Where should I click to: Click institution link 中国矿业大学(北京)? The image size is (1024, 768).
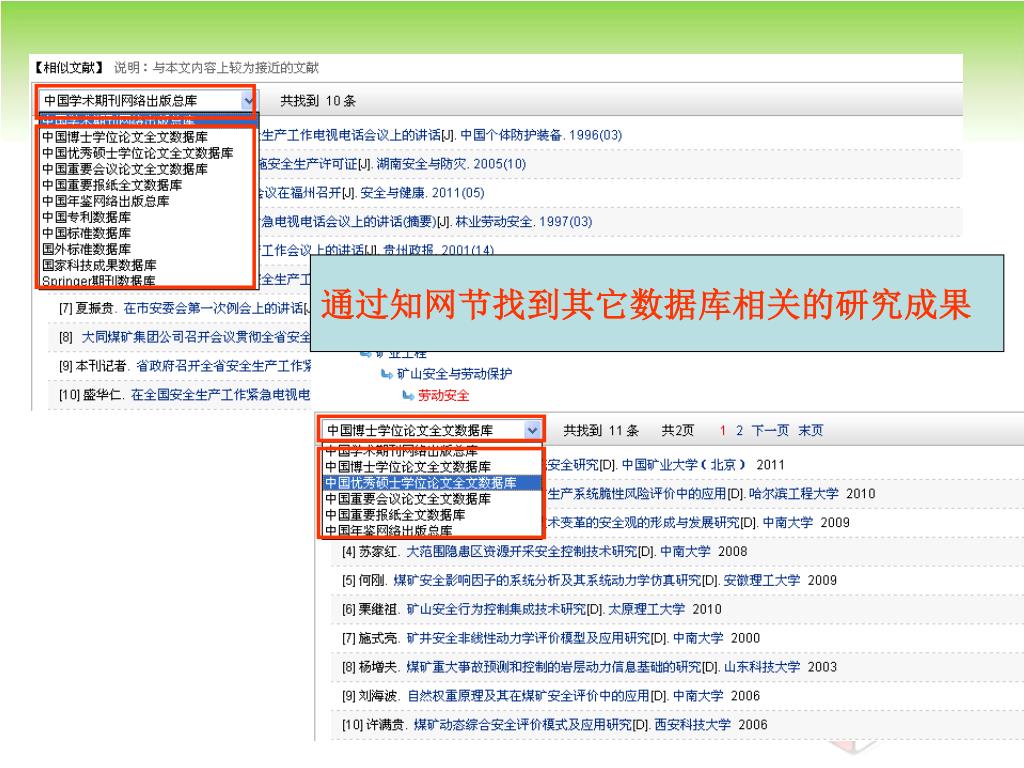click(x=683, y=464)
